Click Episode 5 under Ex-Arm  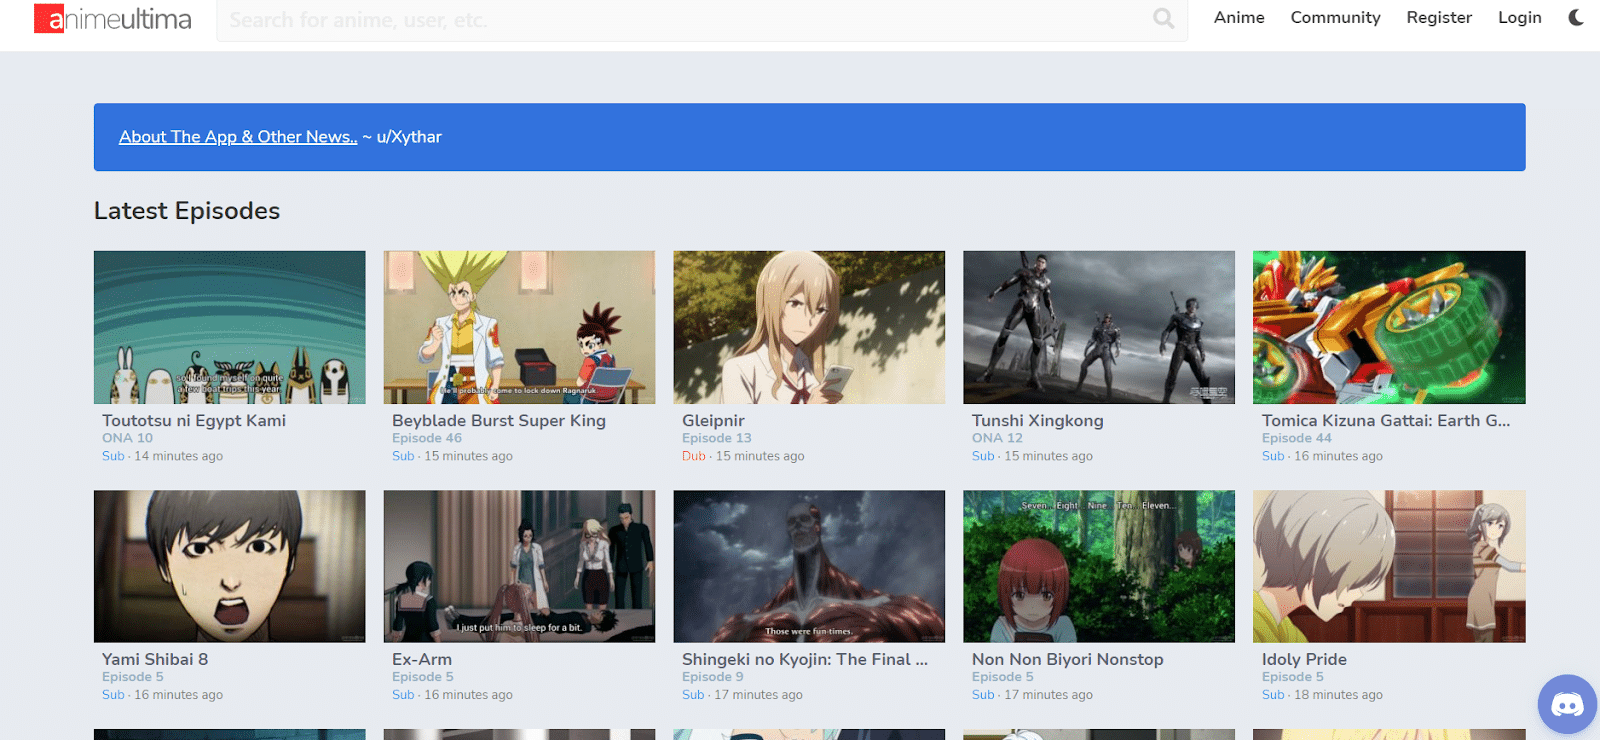[x=423, y=677]
